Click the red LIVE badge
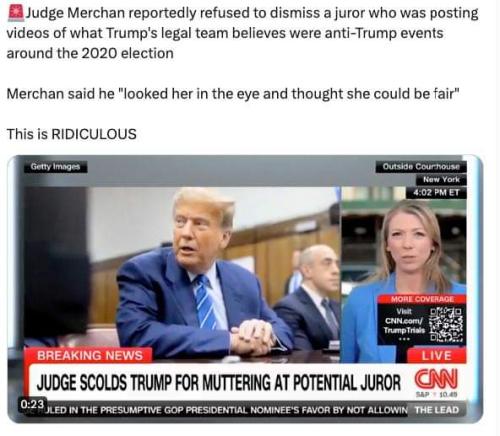500x436 pixels. click(437, 355)
